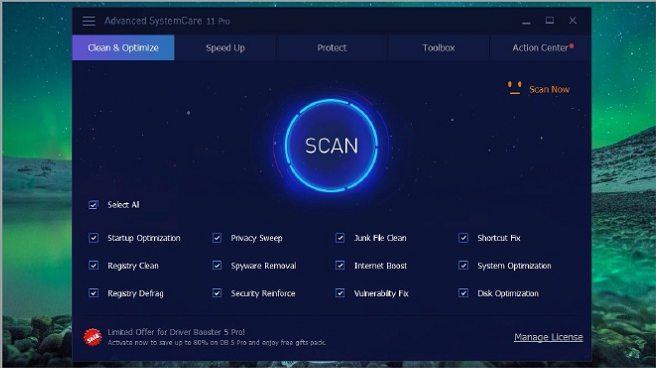
Task: Uncheck Vulnerability Fix
Action: 340,293
